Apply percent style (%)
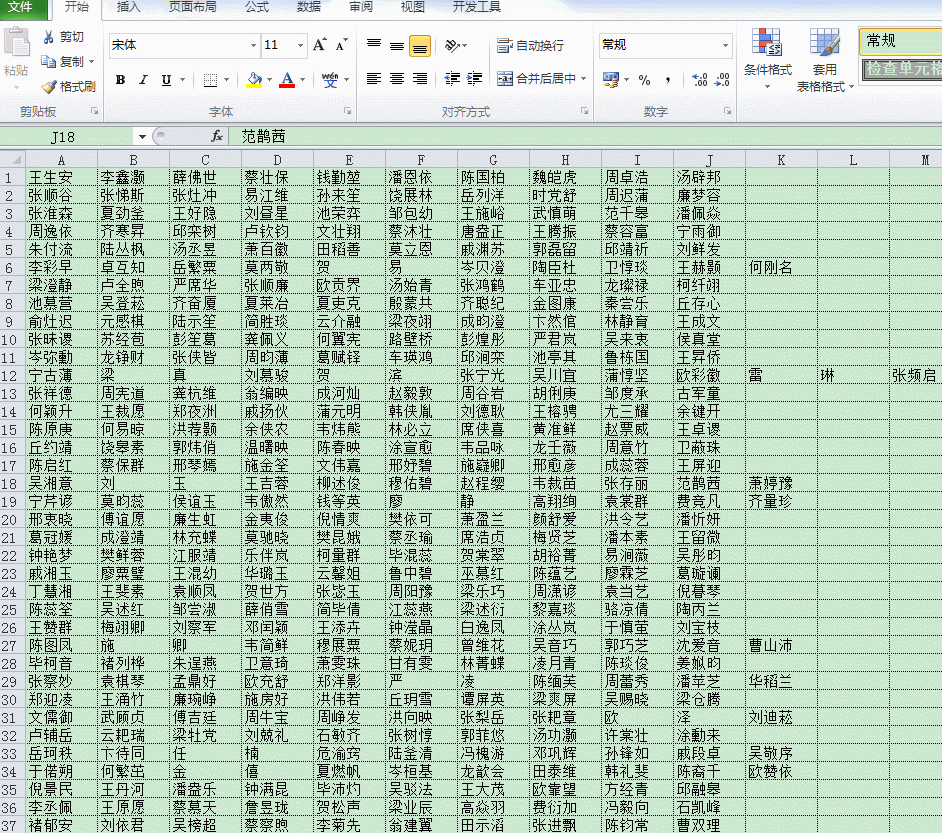Viewport: 942px width, 833px height. (x=645, y=79)
